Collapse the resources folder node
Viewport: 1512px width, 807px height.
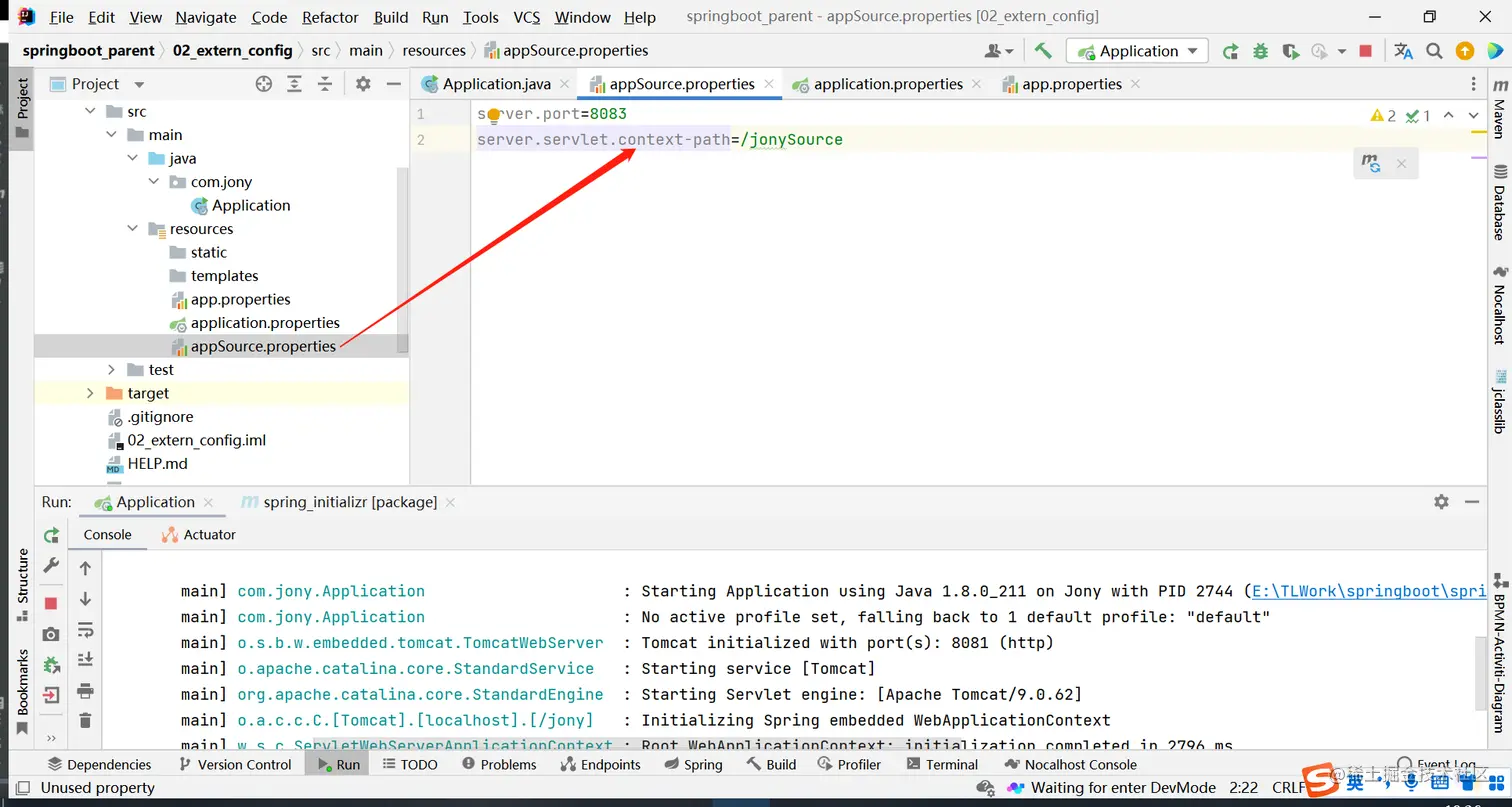pyautogui.click(x=132, y=229)
